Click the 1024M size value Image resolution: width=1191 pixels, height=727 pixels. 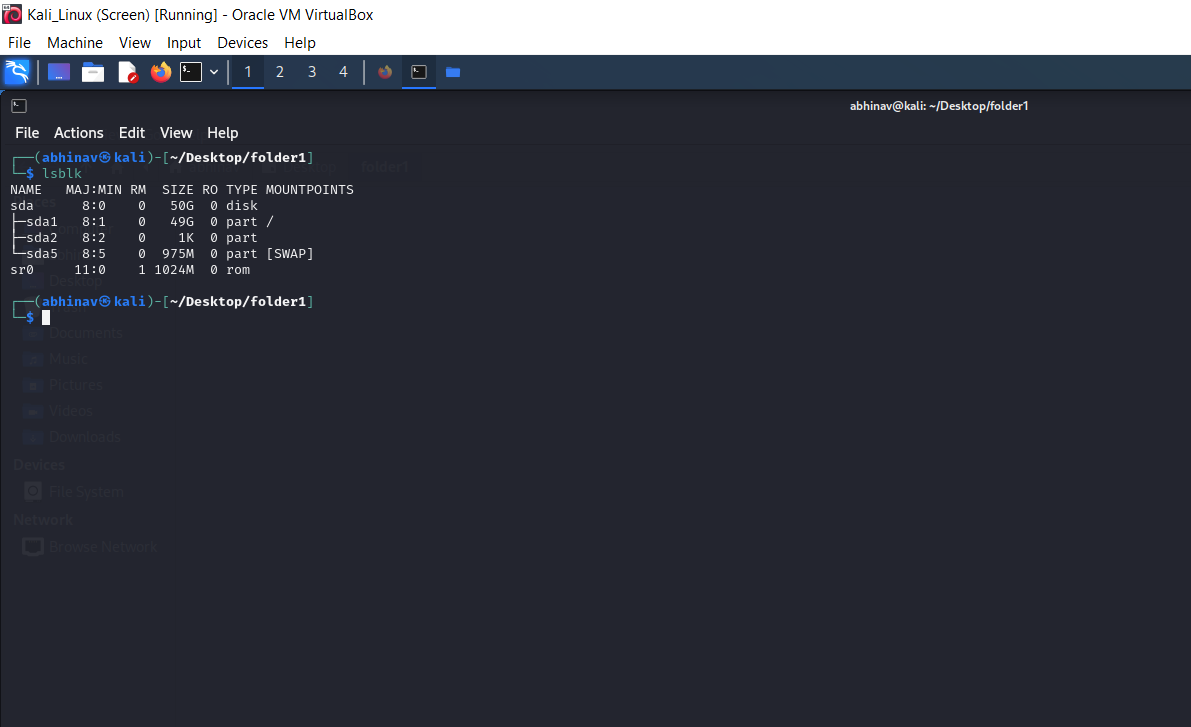coord(174,270)
